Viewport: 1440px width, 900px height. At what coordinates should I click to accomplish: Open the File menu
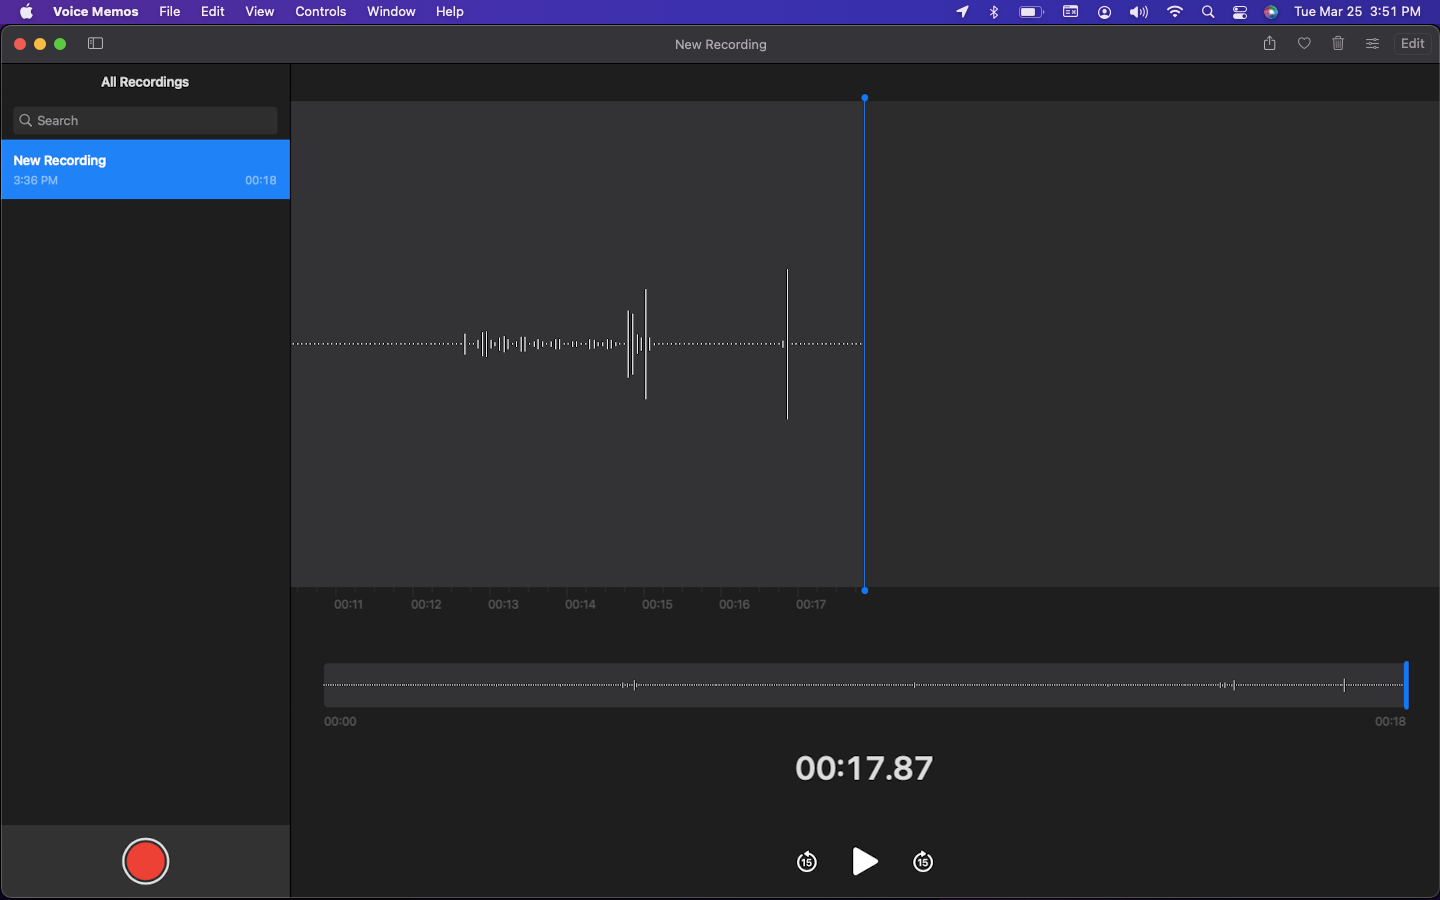169,11
